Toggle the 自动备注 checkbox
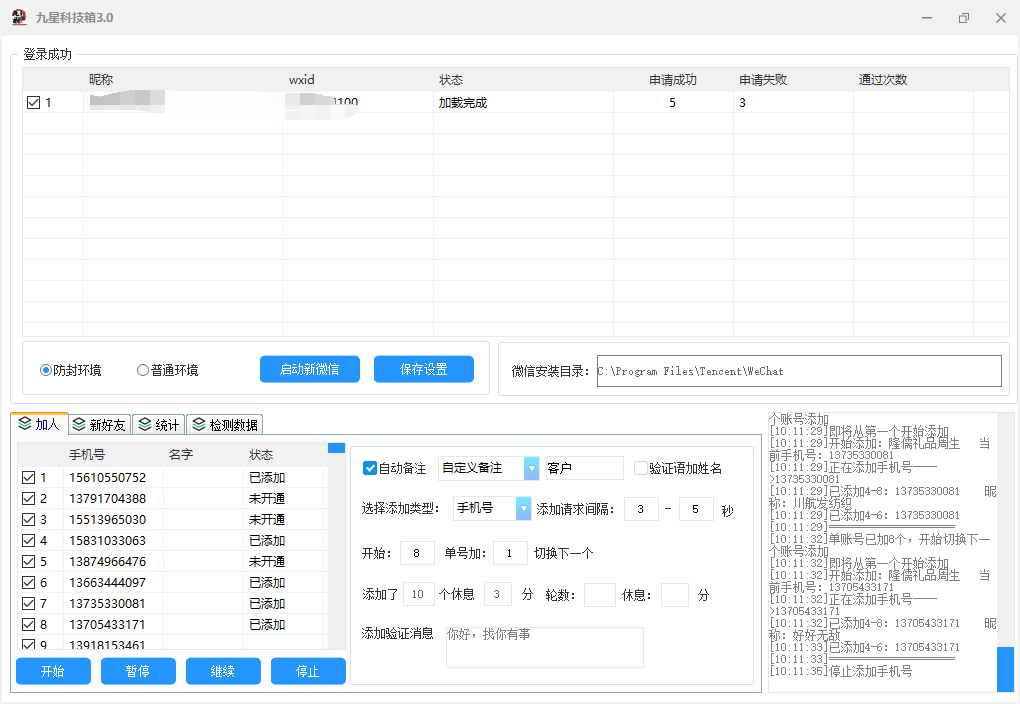Viewport: 1020px width, 704px height. pos(369,468)
